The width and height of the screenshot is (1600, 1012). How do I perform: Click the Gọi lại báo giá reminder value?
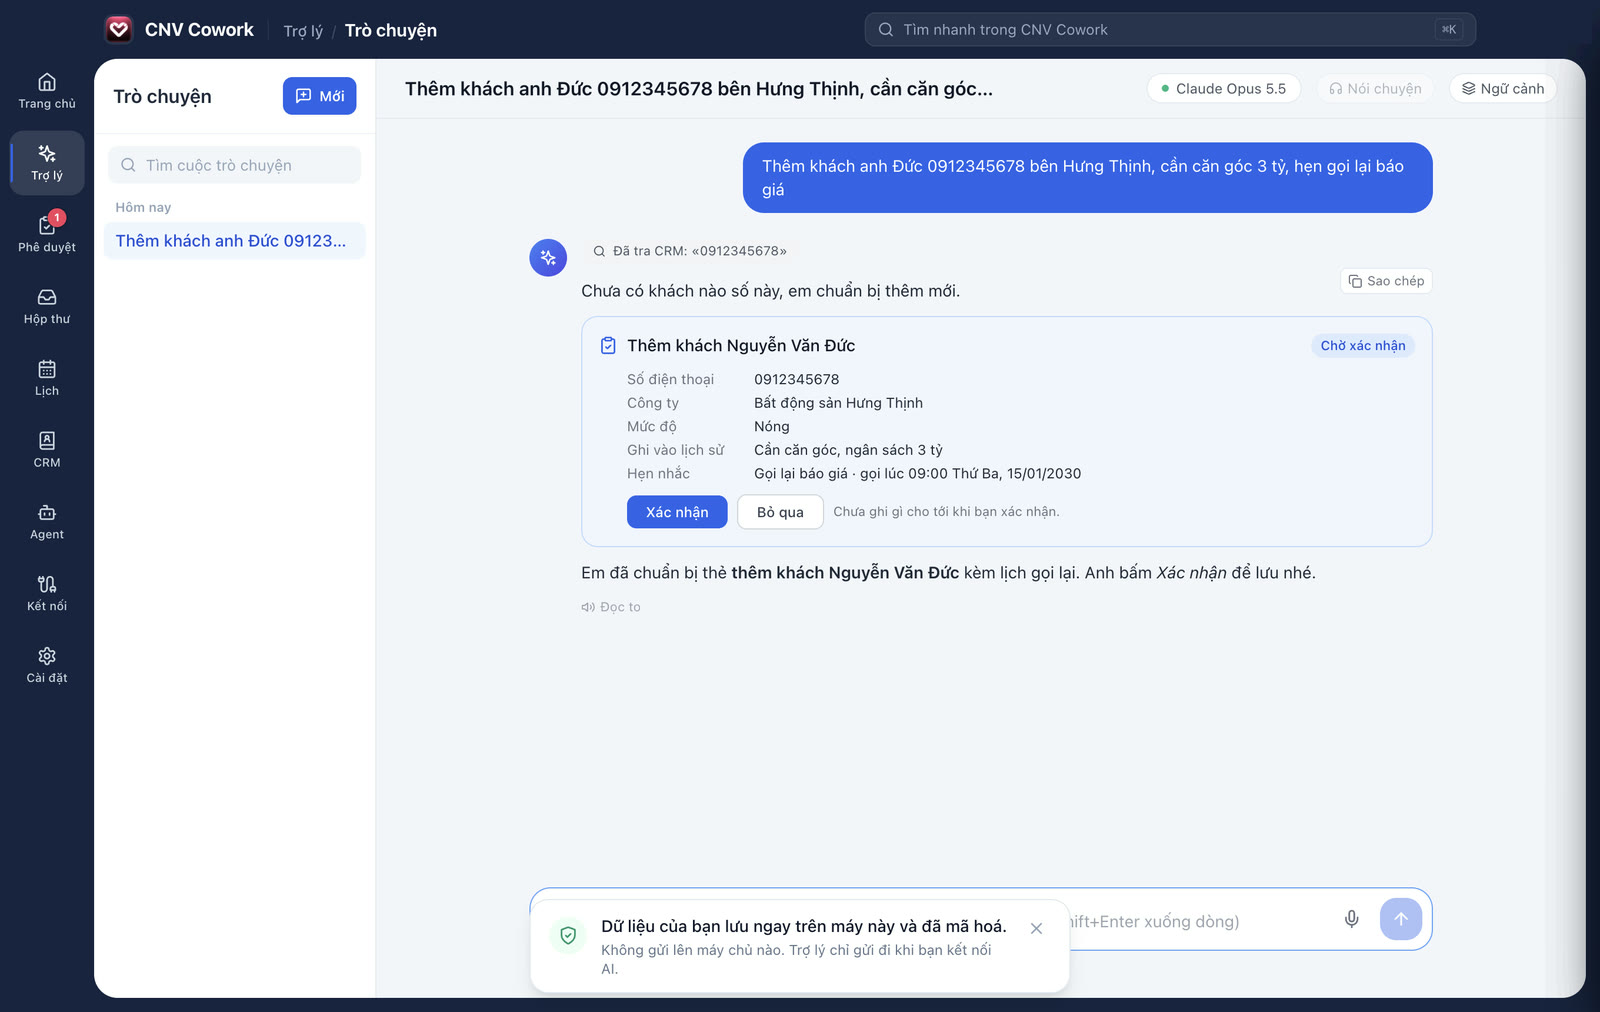tap(918, 474)
